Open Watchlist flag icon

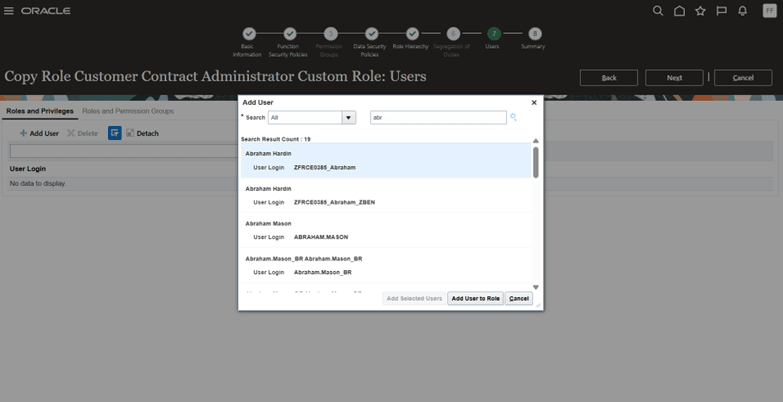click(x=721, y=10)
